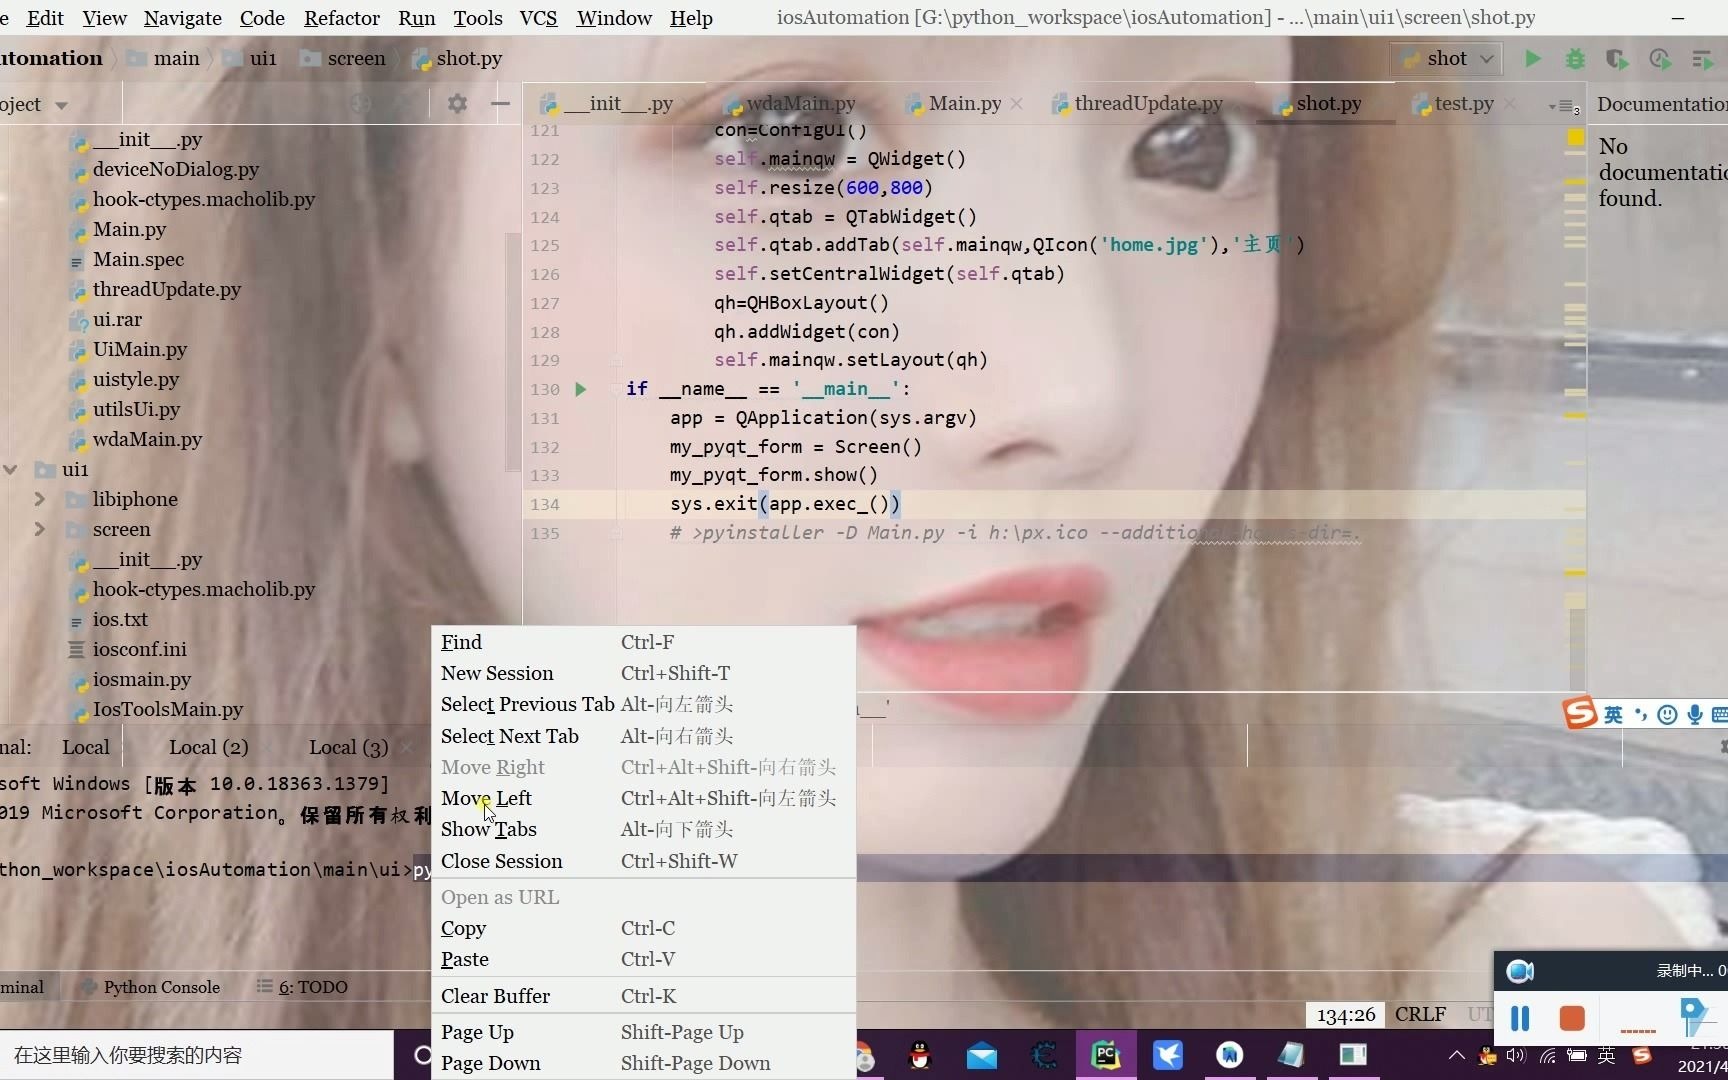This screenshot has width=1728, height=1080.
Task: Select Show Tabs menu entry
Action: 643,829
